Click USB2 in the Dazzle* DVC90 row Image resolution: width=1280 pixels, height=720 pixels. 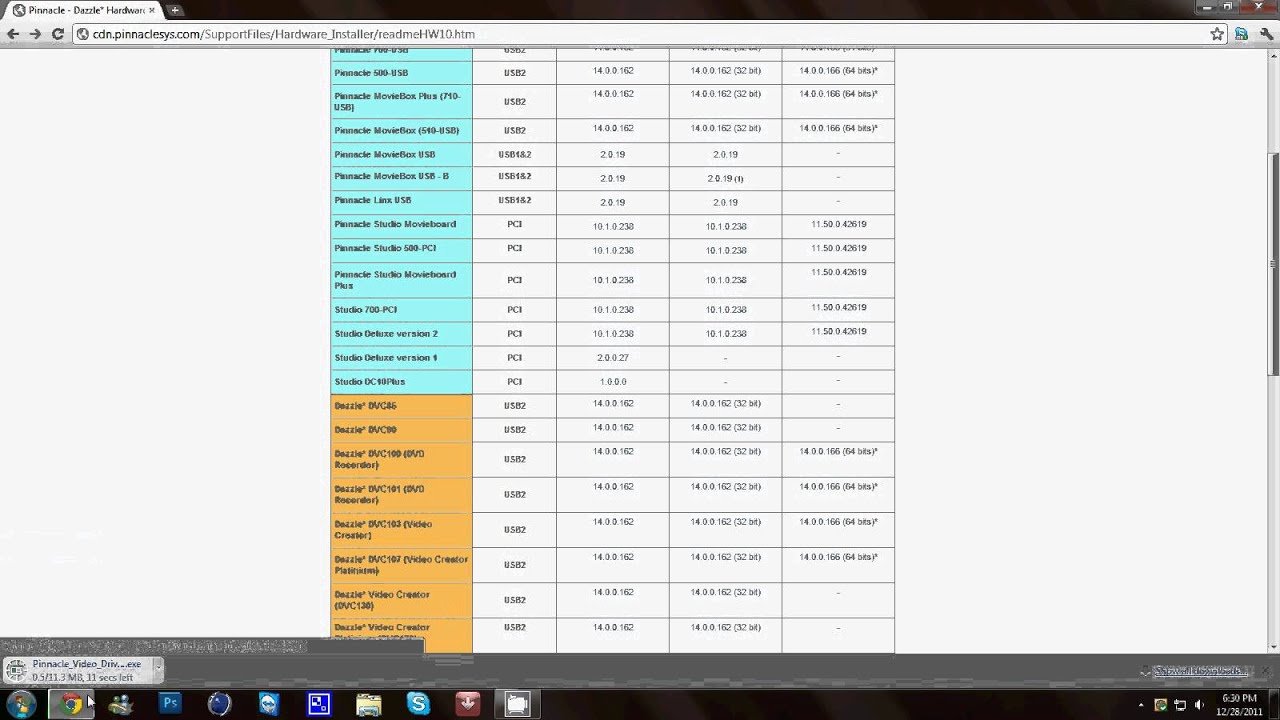point(514,430)
